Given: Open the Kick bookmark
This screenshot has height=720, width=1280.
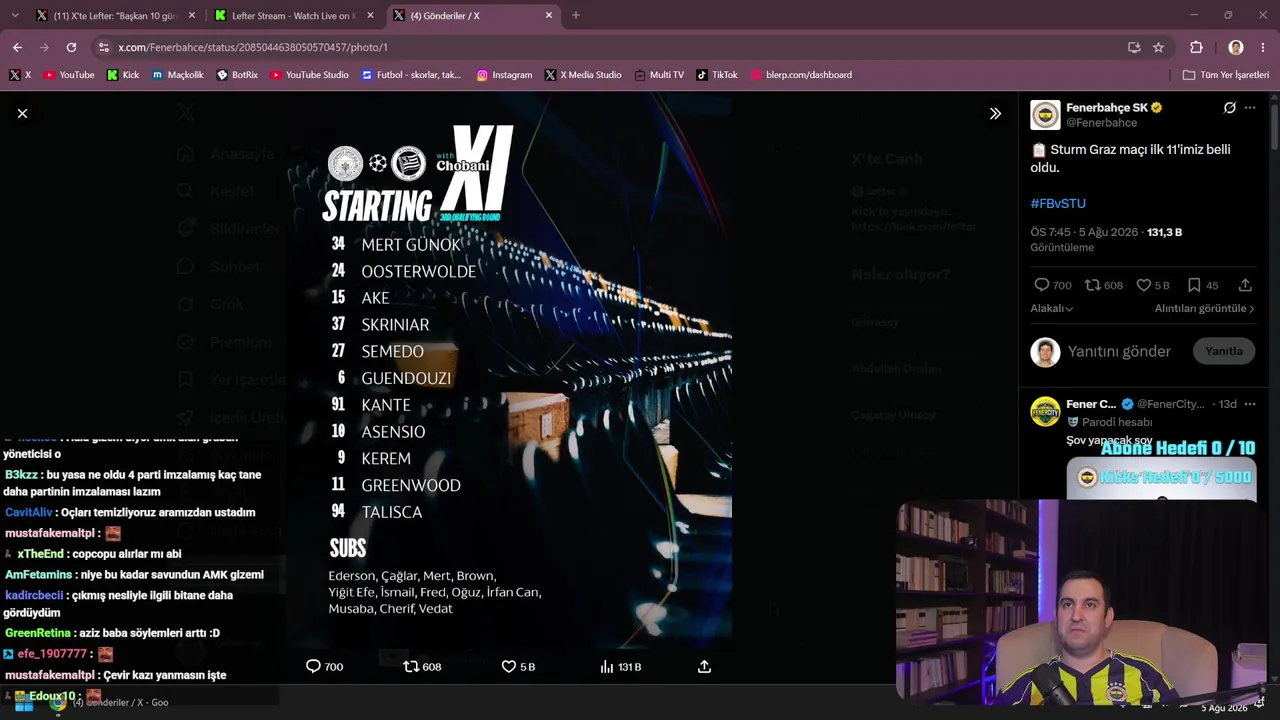Looking at the screenshot, I should click(123, 75).
